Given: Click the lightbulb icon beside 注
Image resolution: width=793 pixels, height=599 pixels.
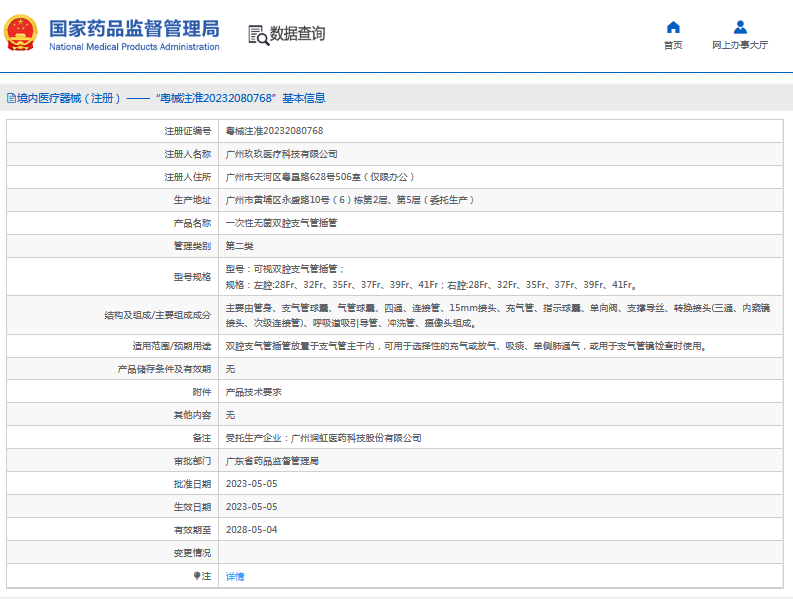Looking at the screenshot, I should 197,576.
